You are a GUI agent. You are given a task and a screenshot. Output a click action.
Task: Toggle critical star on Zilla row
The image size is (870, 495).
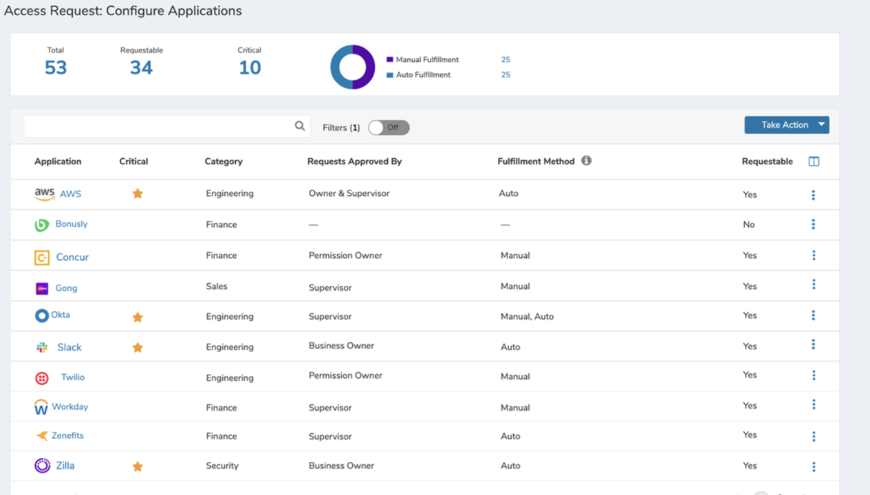click(x=138, y=466)
